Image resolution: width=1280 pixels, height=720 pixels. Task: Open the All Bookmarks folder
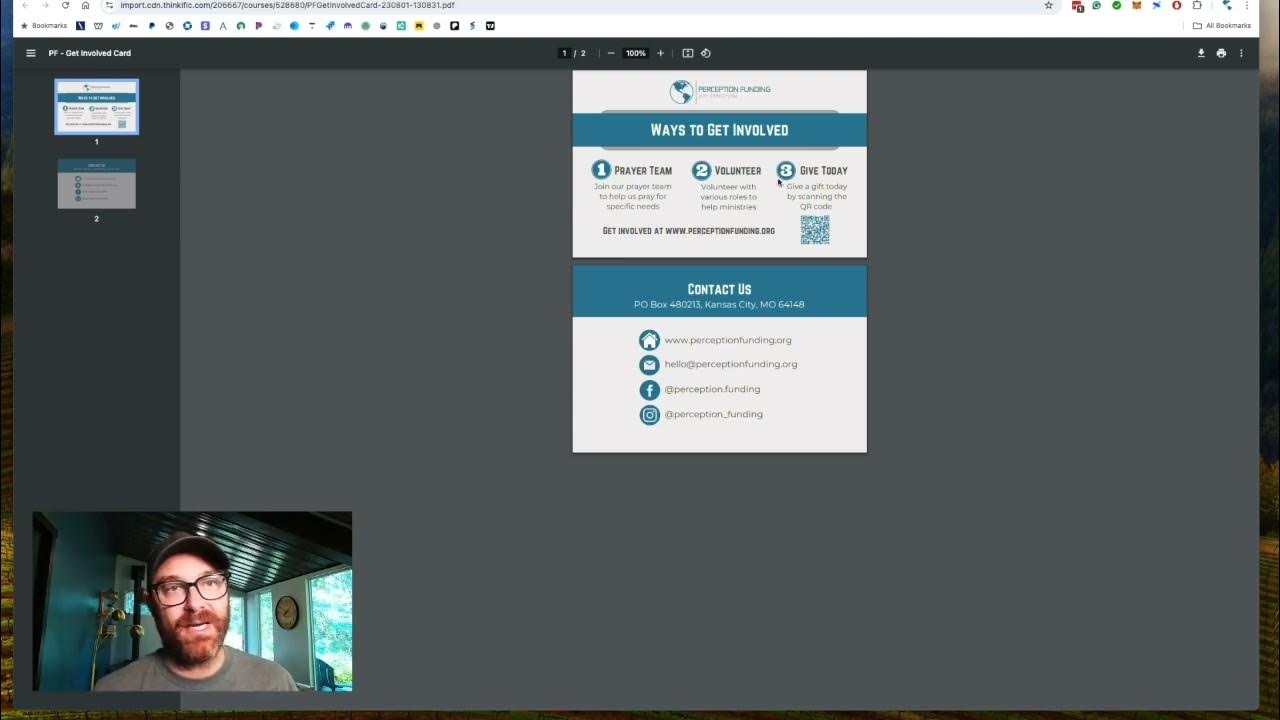coord(1222,26)
